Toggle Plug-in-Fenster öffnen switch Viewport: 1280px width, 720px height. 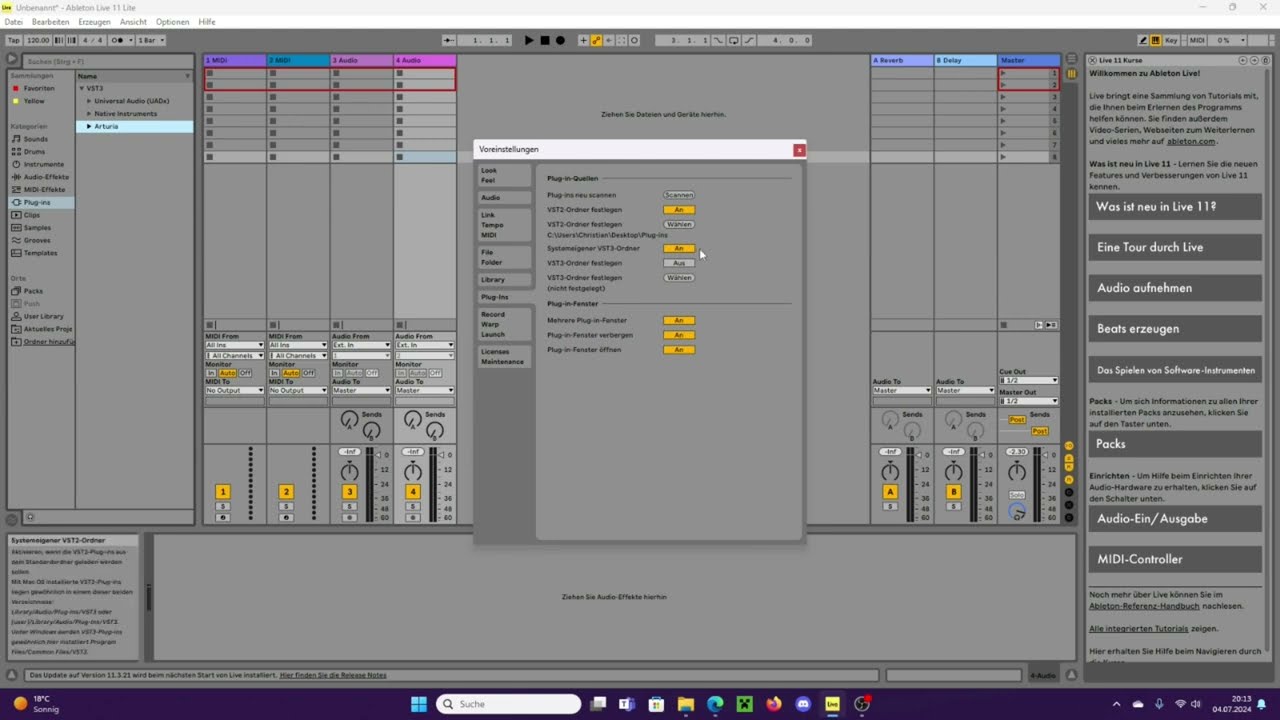click(678, 350)
